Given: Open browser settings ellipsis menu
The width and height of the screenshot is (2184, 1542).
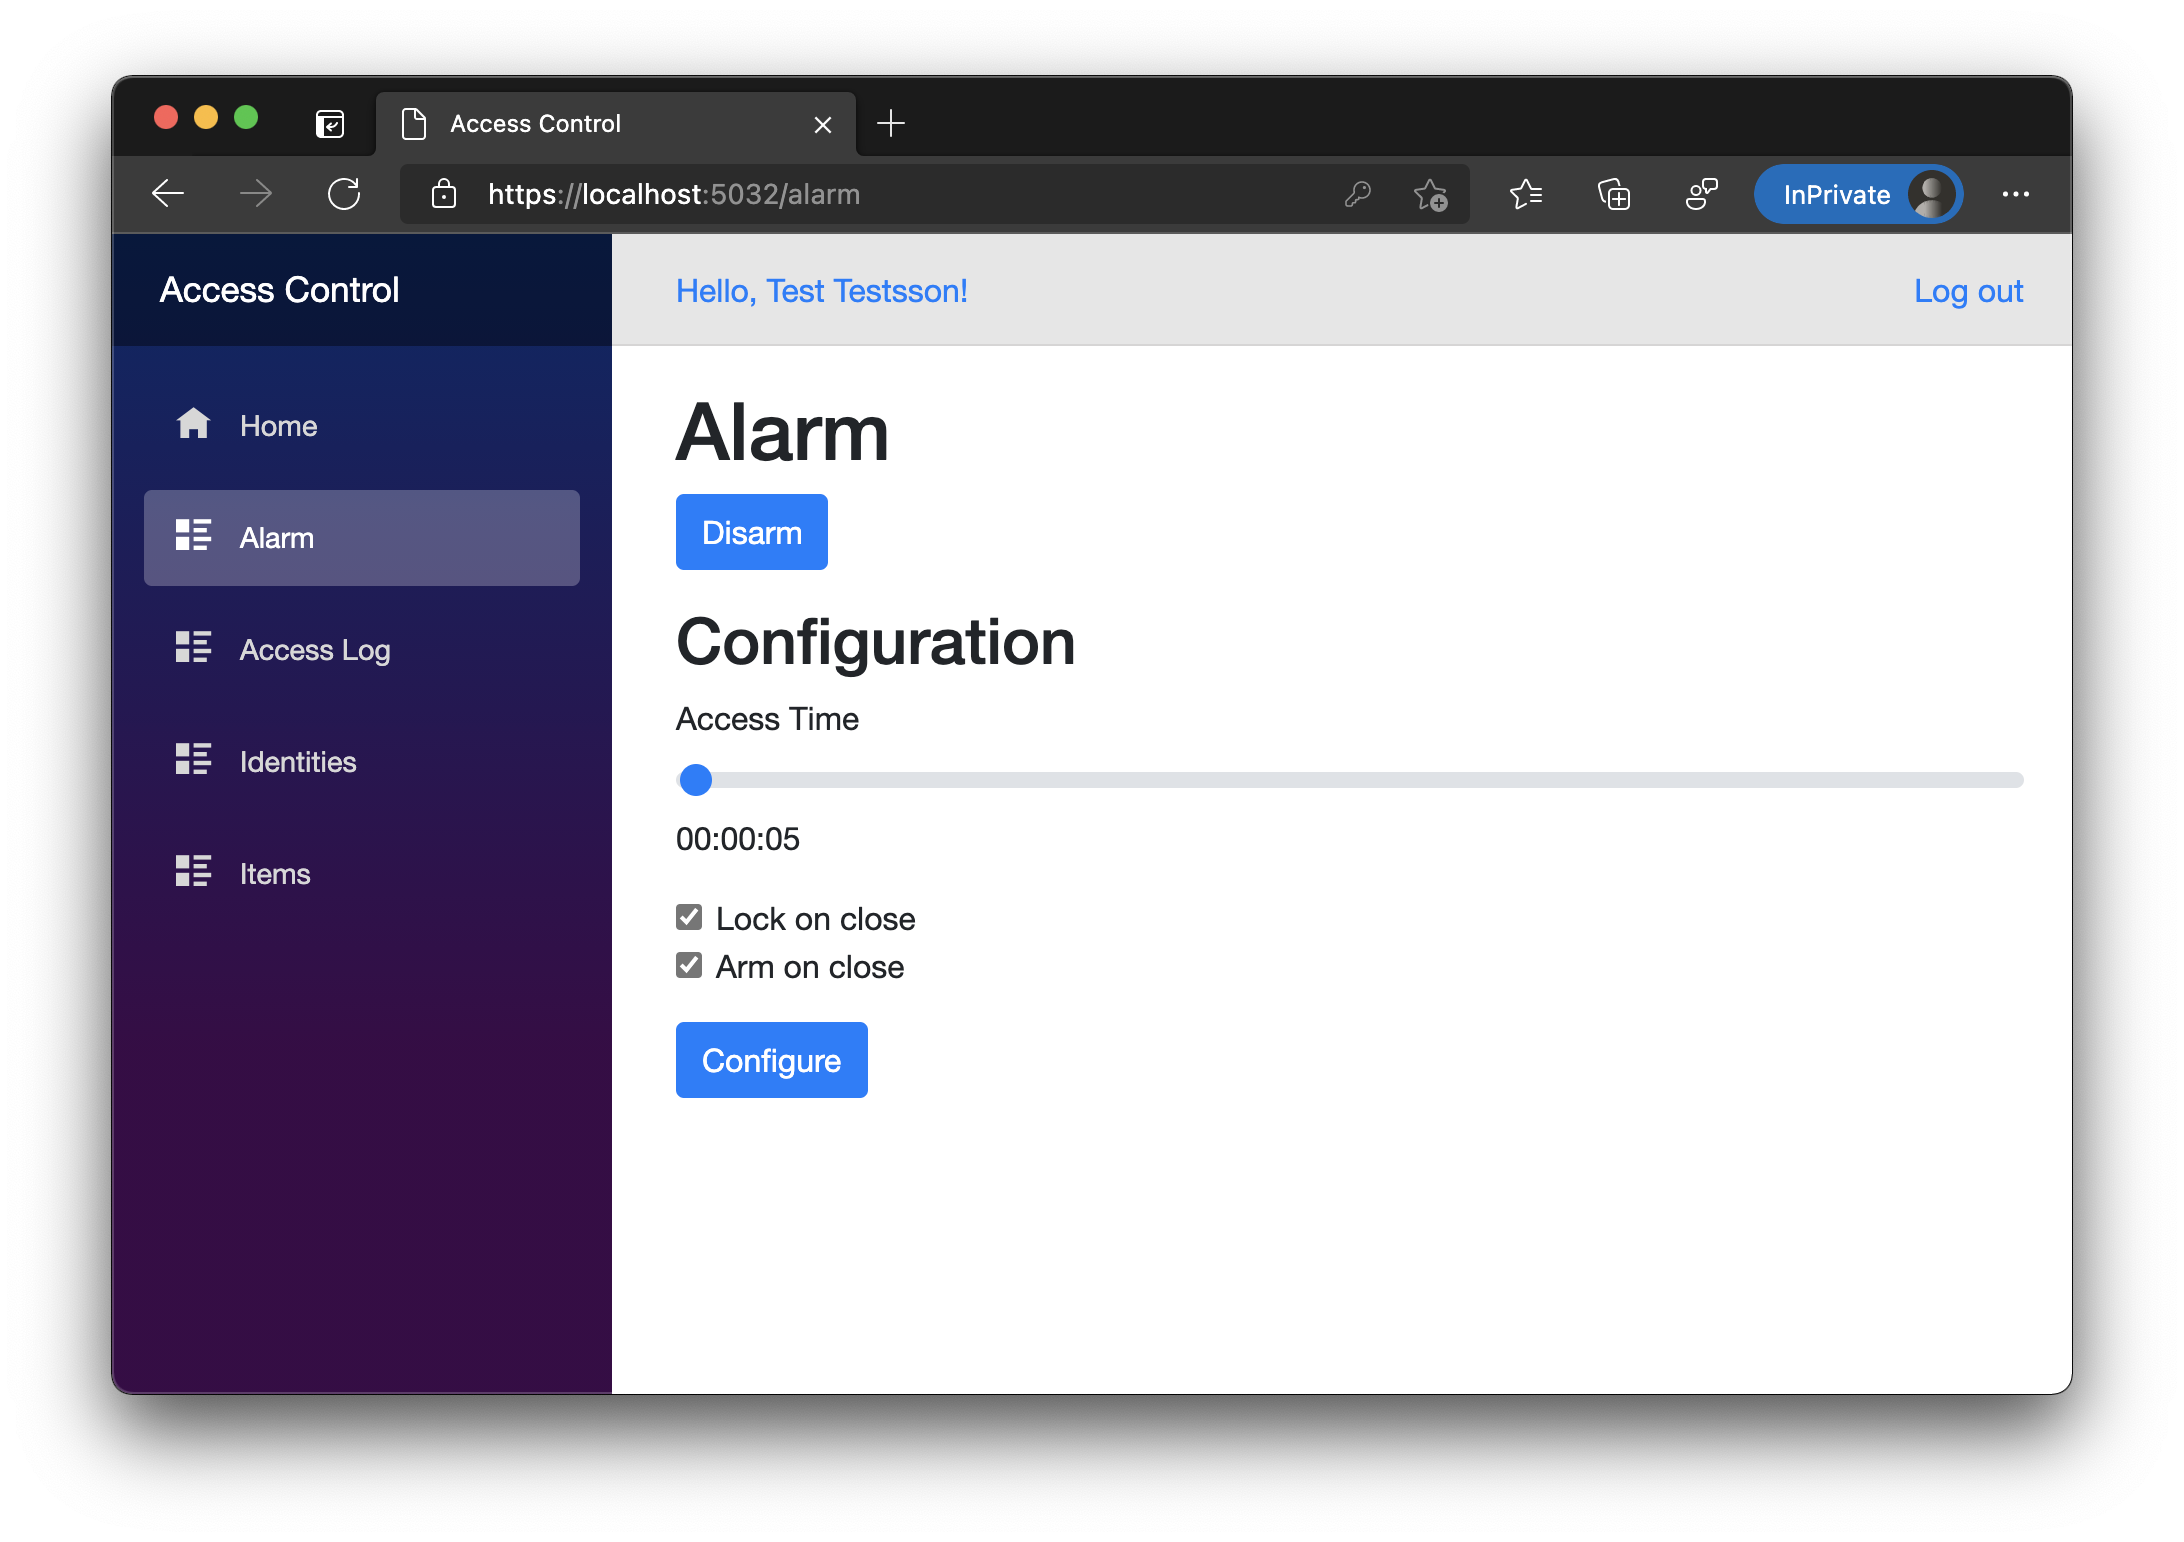Looking at the screenshot, I should pos(2015,193).
